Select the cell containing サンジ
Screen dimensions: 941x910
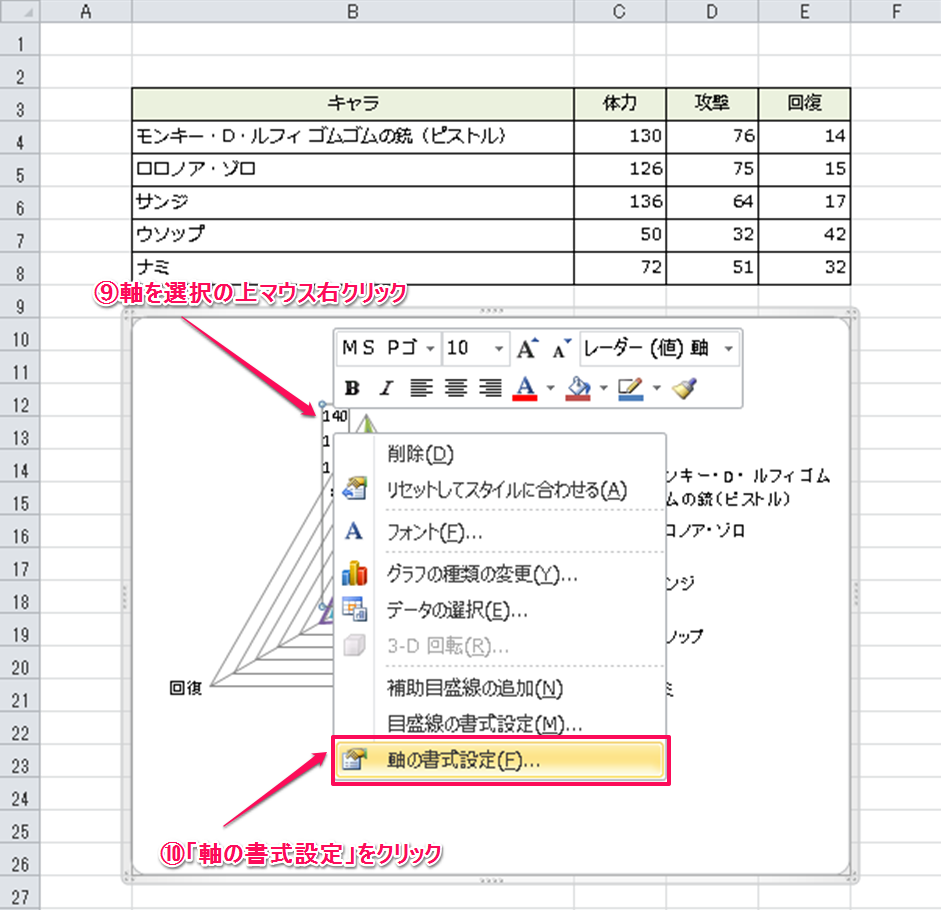[352, 201]
